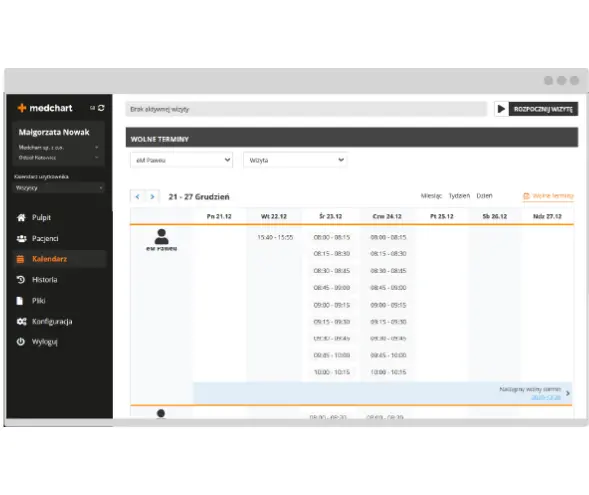Click the play icon to start visit
The image size is (589, 495).
tap(501, 109)
